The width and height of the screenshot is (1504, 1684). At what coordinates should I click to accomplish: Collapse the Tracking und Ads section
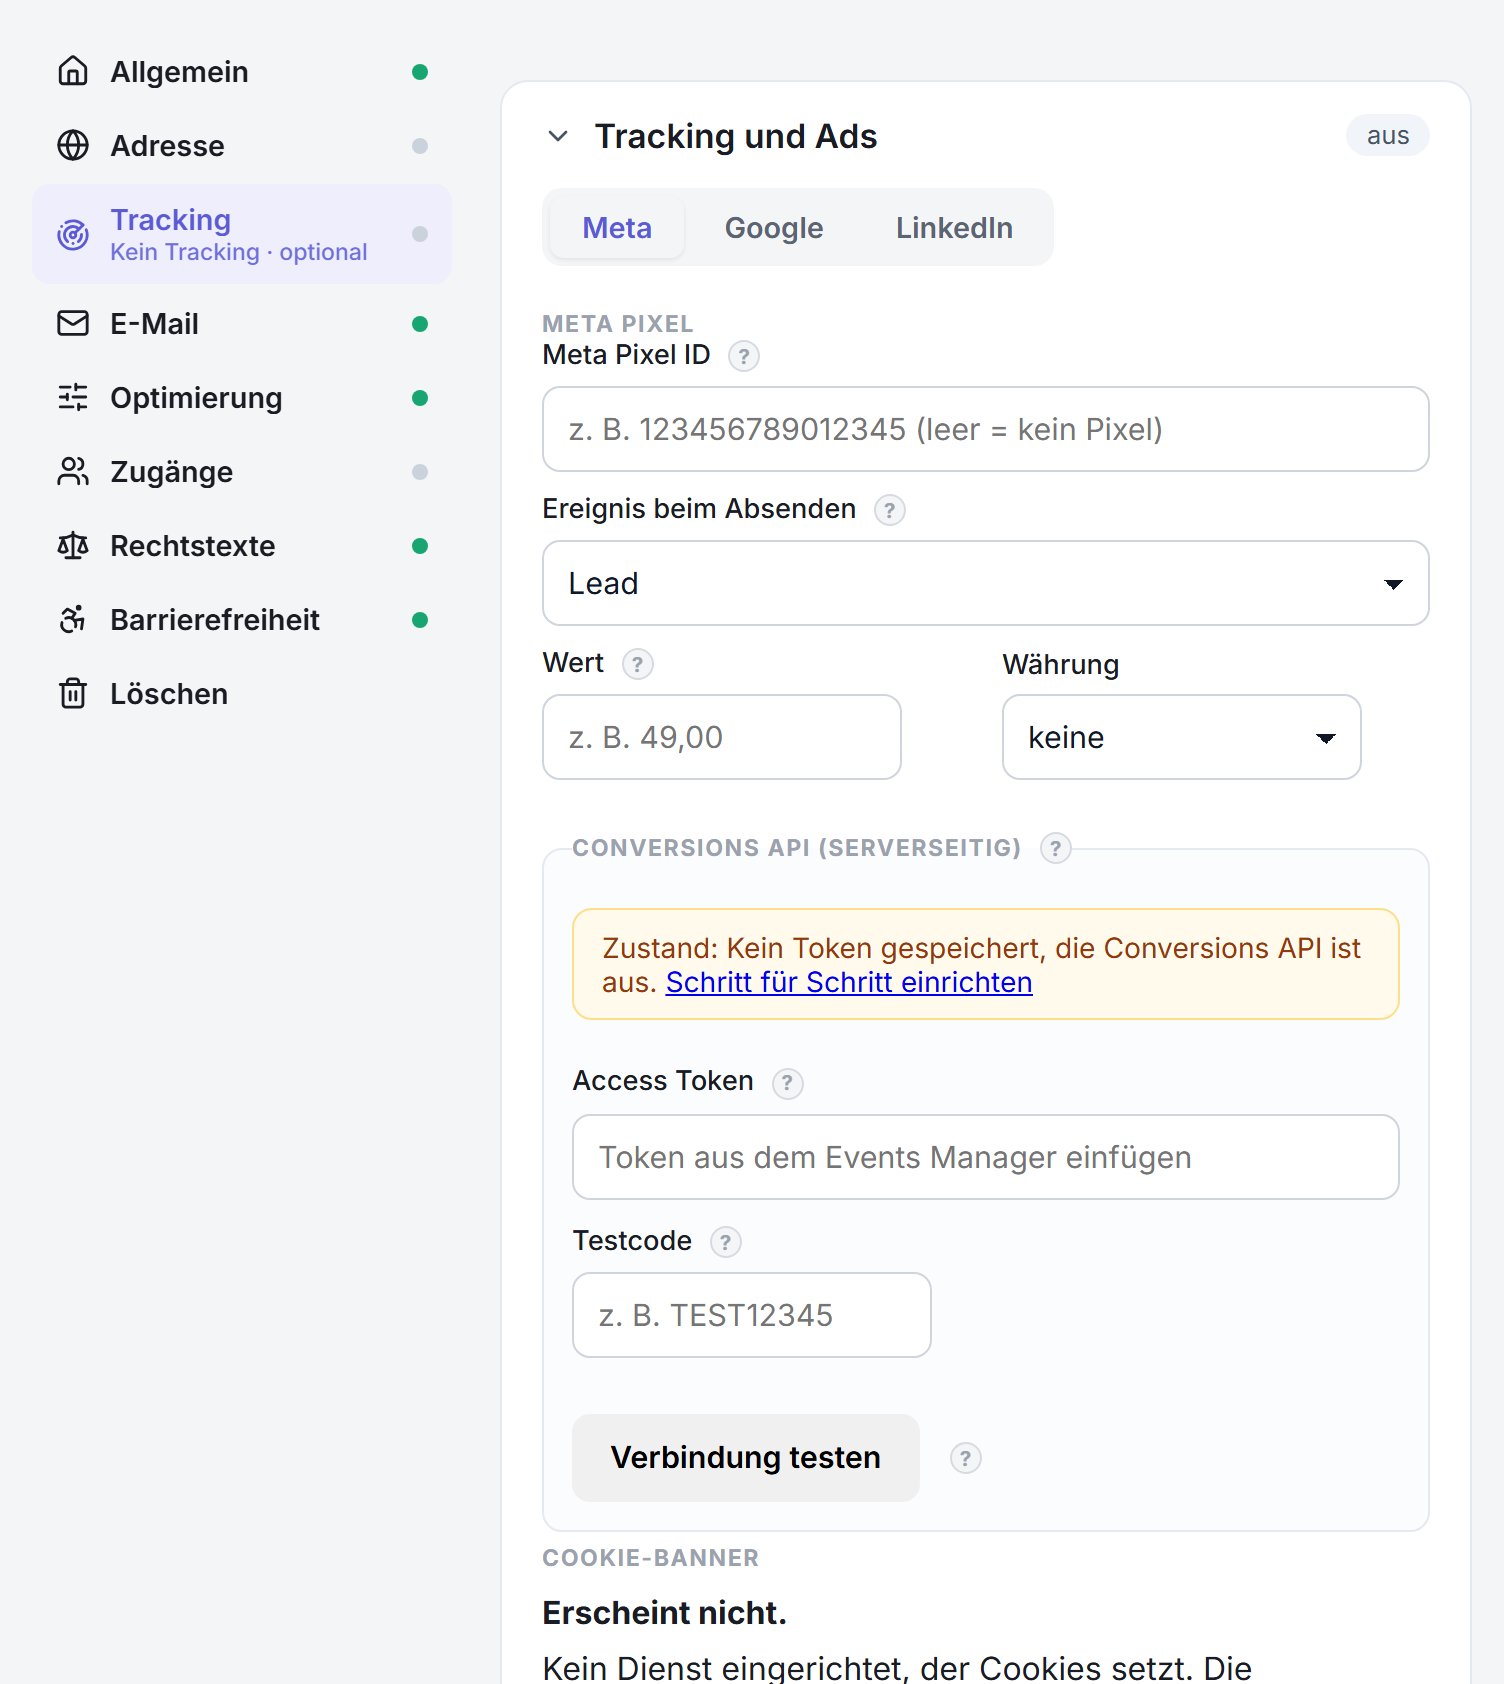[558, 136]
